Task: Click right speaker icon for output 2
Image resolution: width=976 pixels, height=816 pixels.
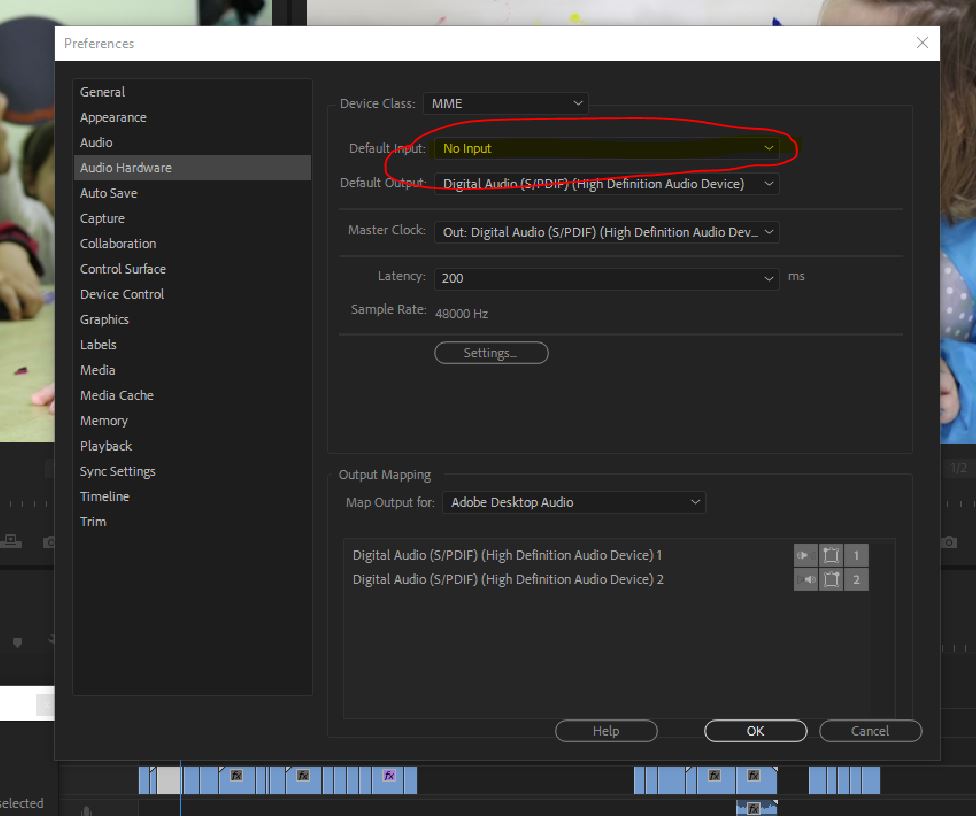Action: click(805, 579)
